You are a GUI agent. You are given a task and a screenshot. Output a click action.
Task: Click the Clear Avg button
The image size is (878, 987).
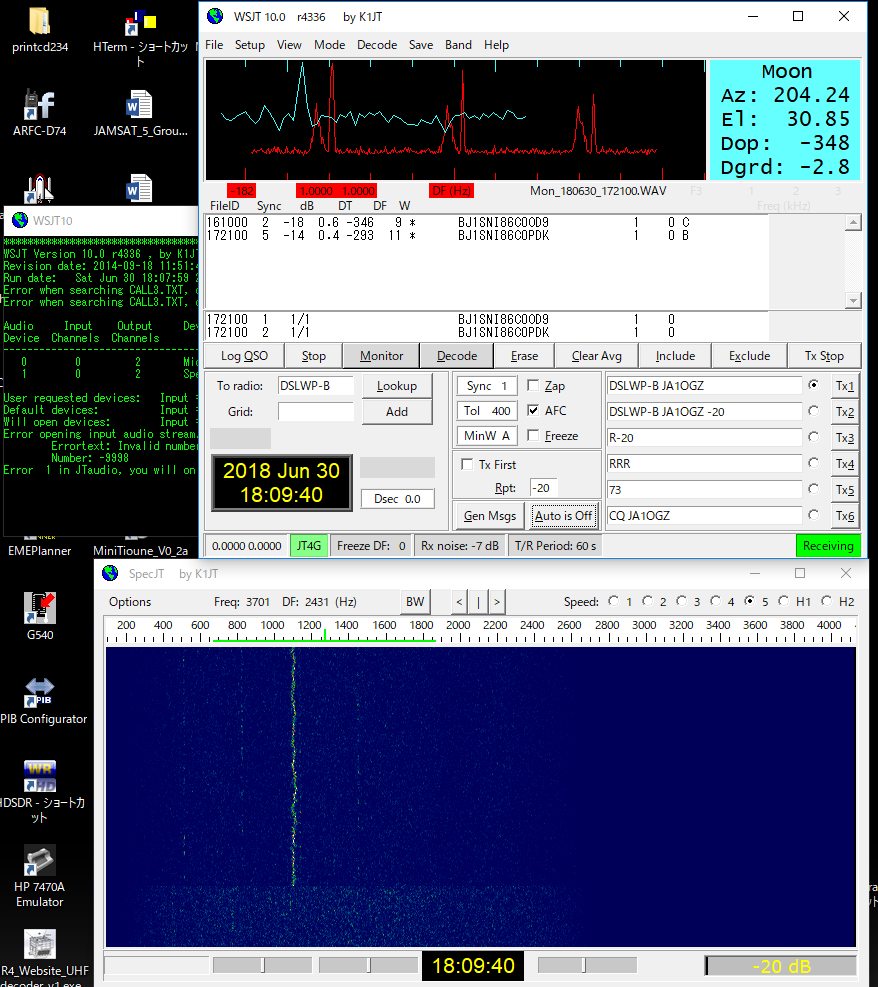tap(598, 356)
